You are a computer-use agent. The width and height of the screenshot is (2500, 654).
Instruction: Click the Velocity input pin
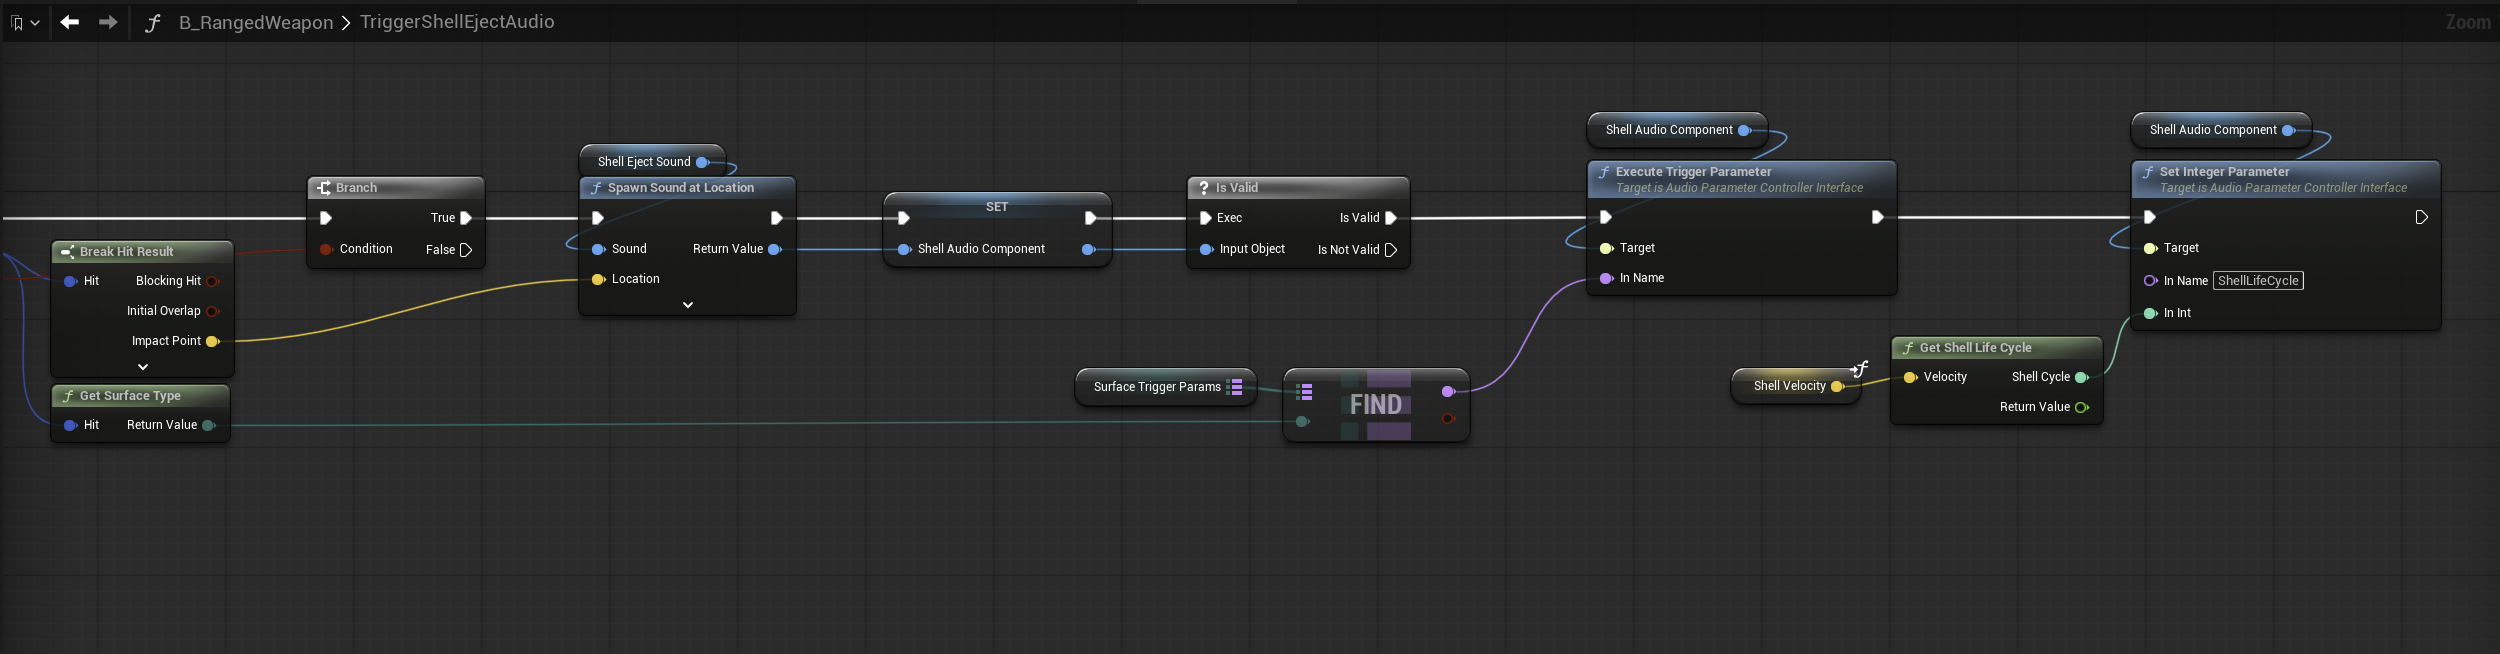tap(1910, 377)
